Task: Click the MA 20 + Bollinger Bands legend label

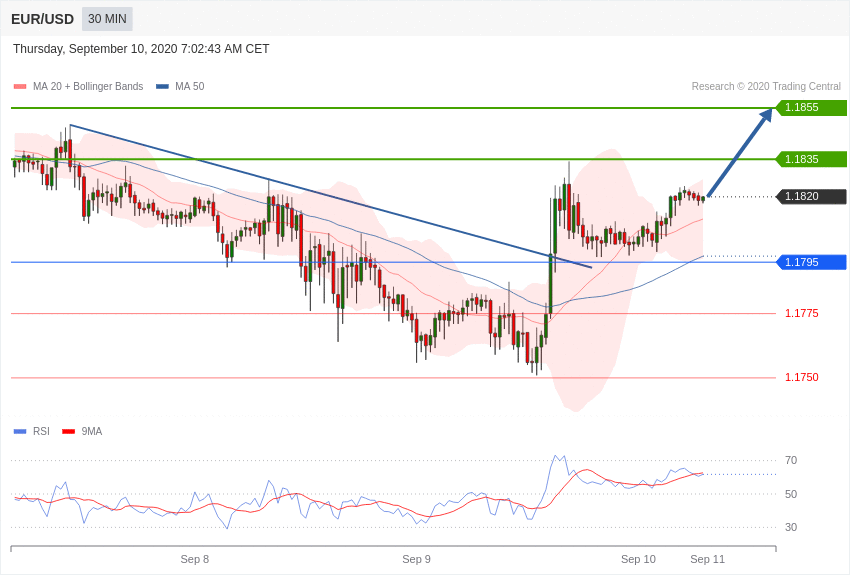Action: [x=88, y=86]
